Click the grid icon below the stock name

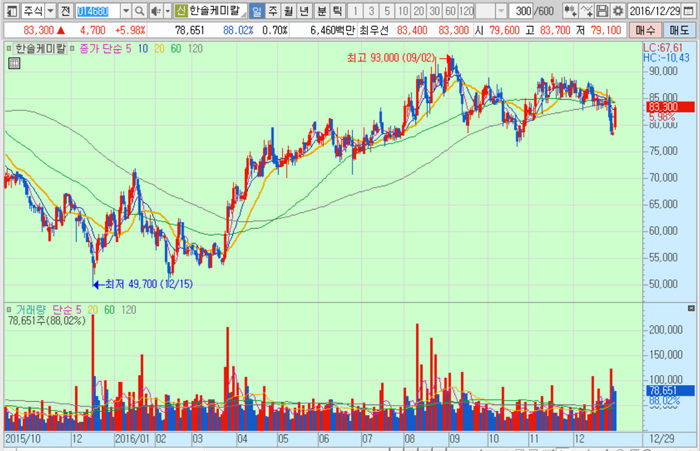pyautogui.click(x=14, y=62)
